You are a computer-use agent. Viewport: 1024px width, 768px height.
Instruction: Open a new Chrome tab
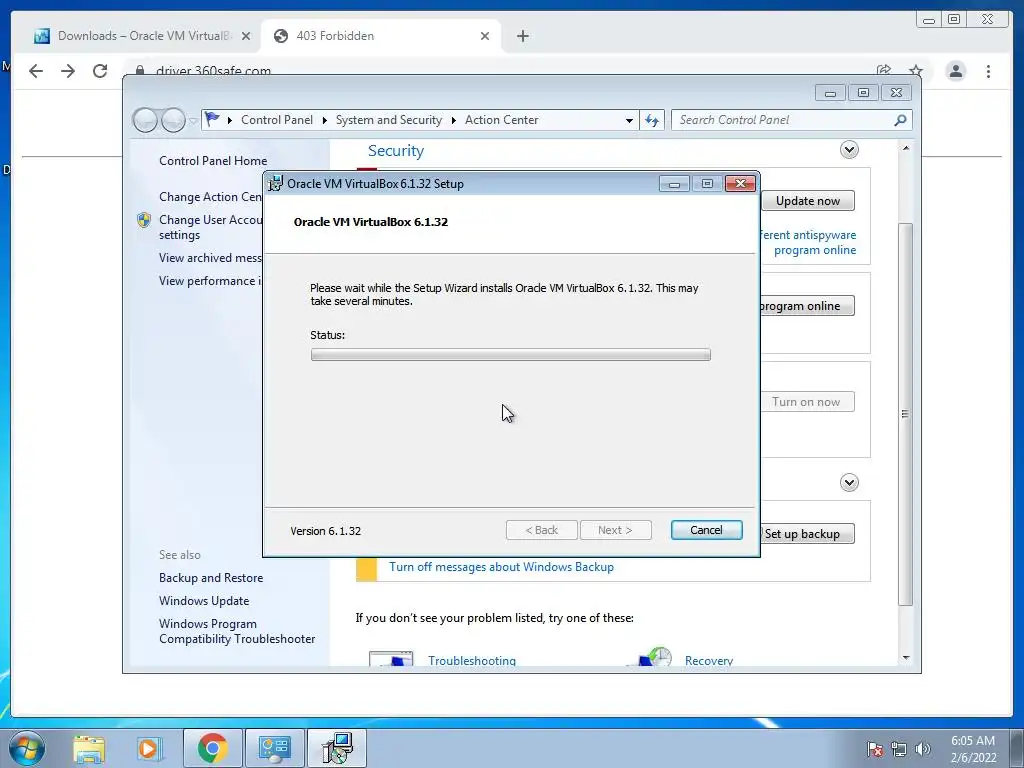522,36
